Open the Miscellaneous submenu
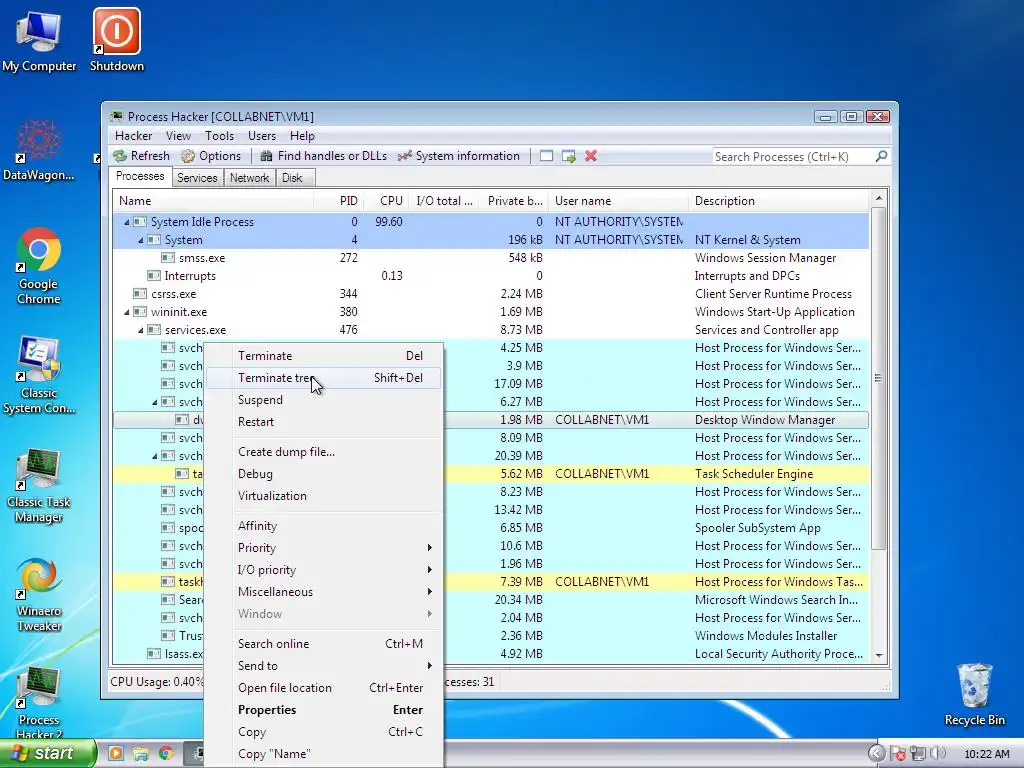Viewport: 1024px width, 768px height. (324, 592)
